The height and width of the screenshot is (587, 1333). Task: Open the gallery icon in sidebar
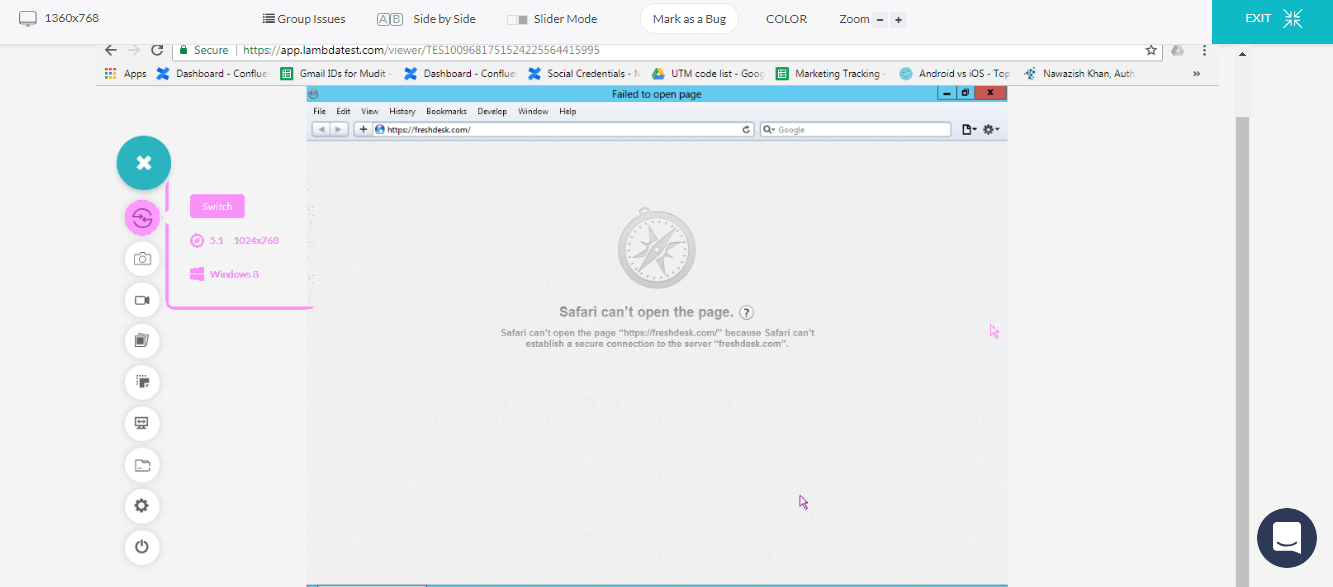point(142,341)
